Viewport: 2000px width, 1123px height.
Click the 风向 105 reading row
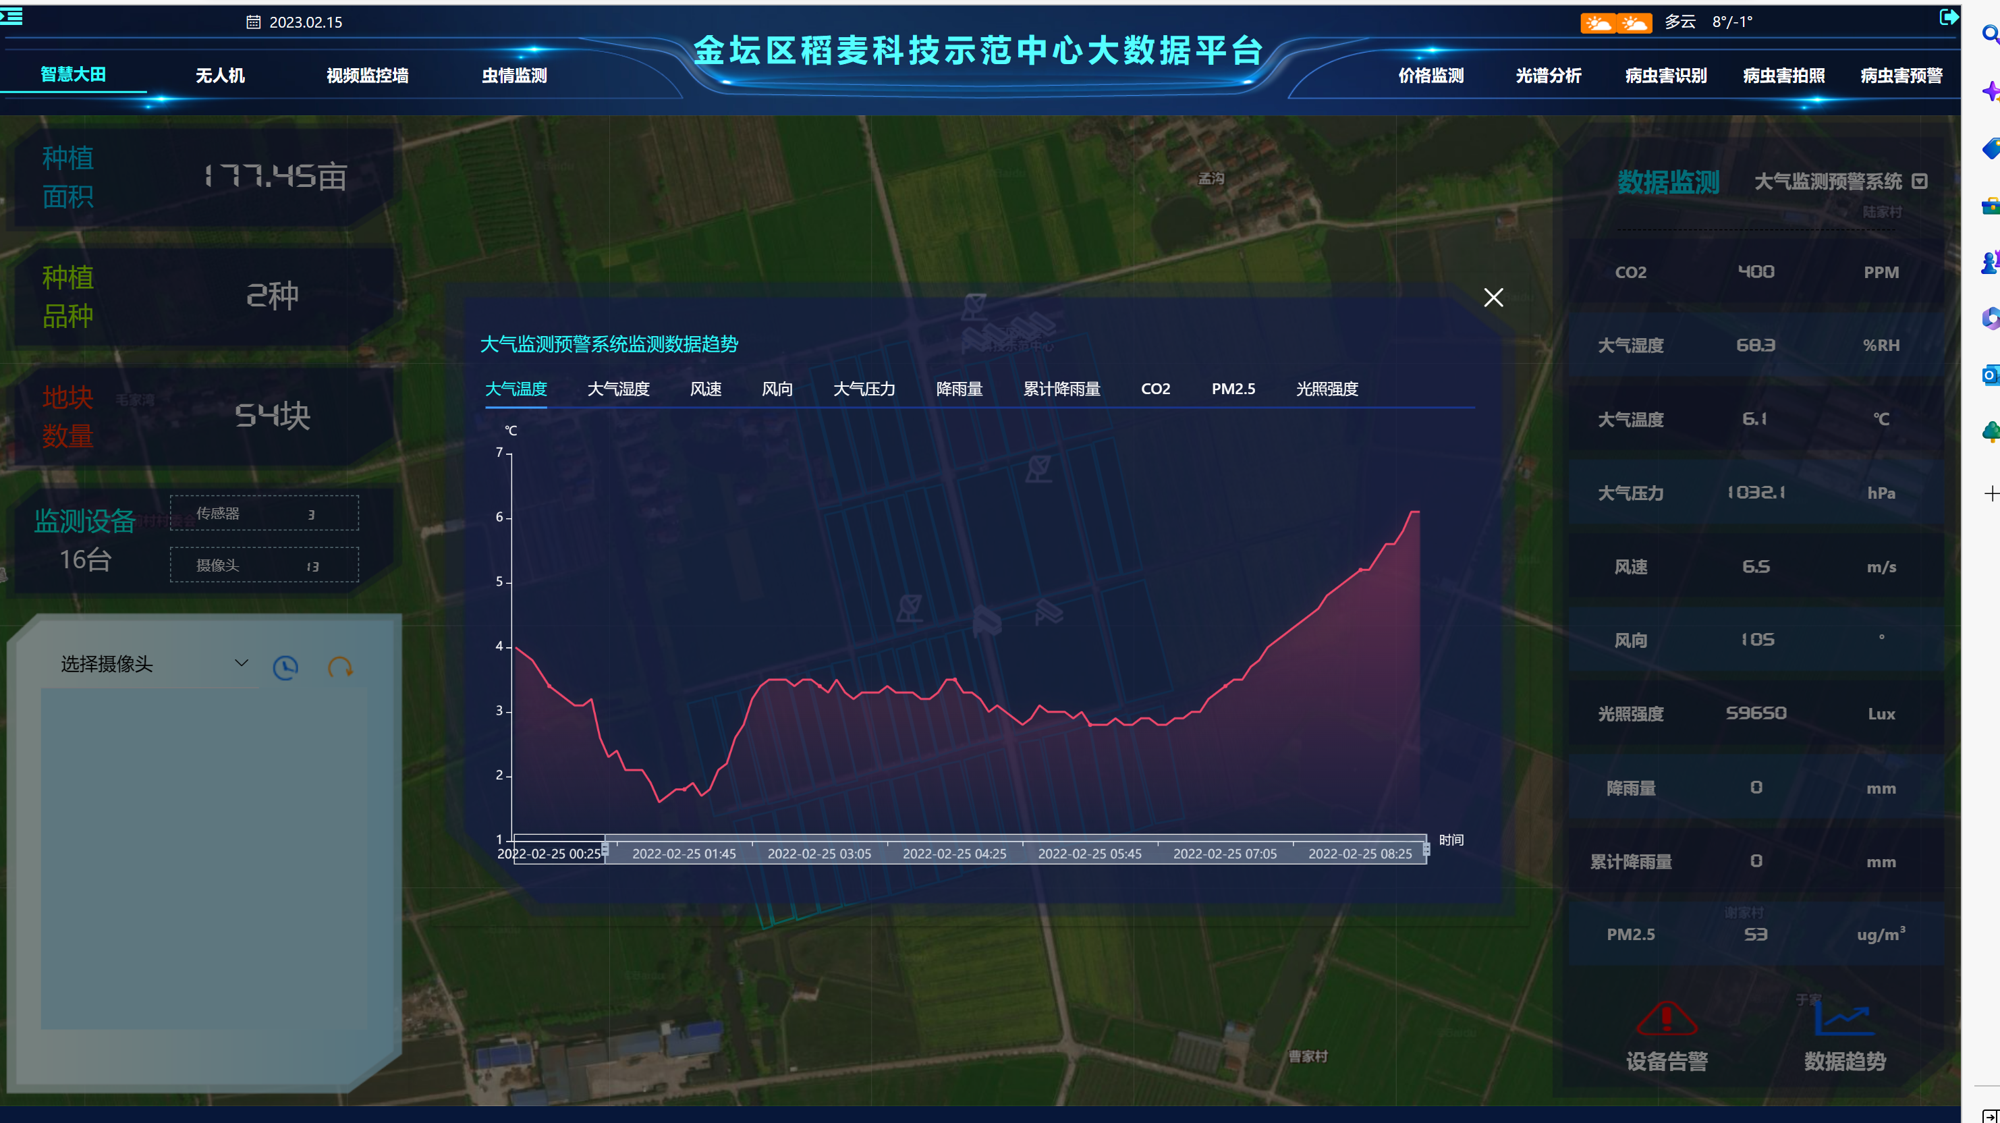(x=1756, y=640)
